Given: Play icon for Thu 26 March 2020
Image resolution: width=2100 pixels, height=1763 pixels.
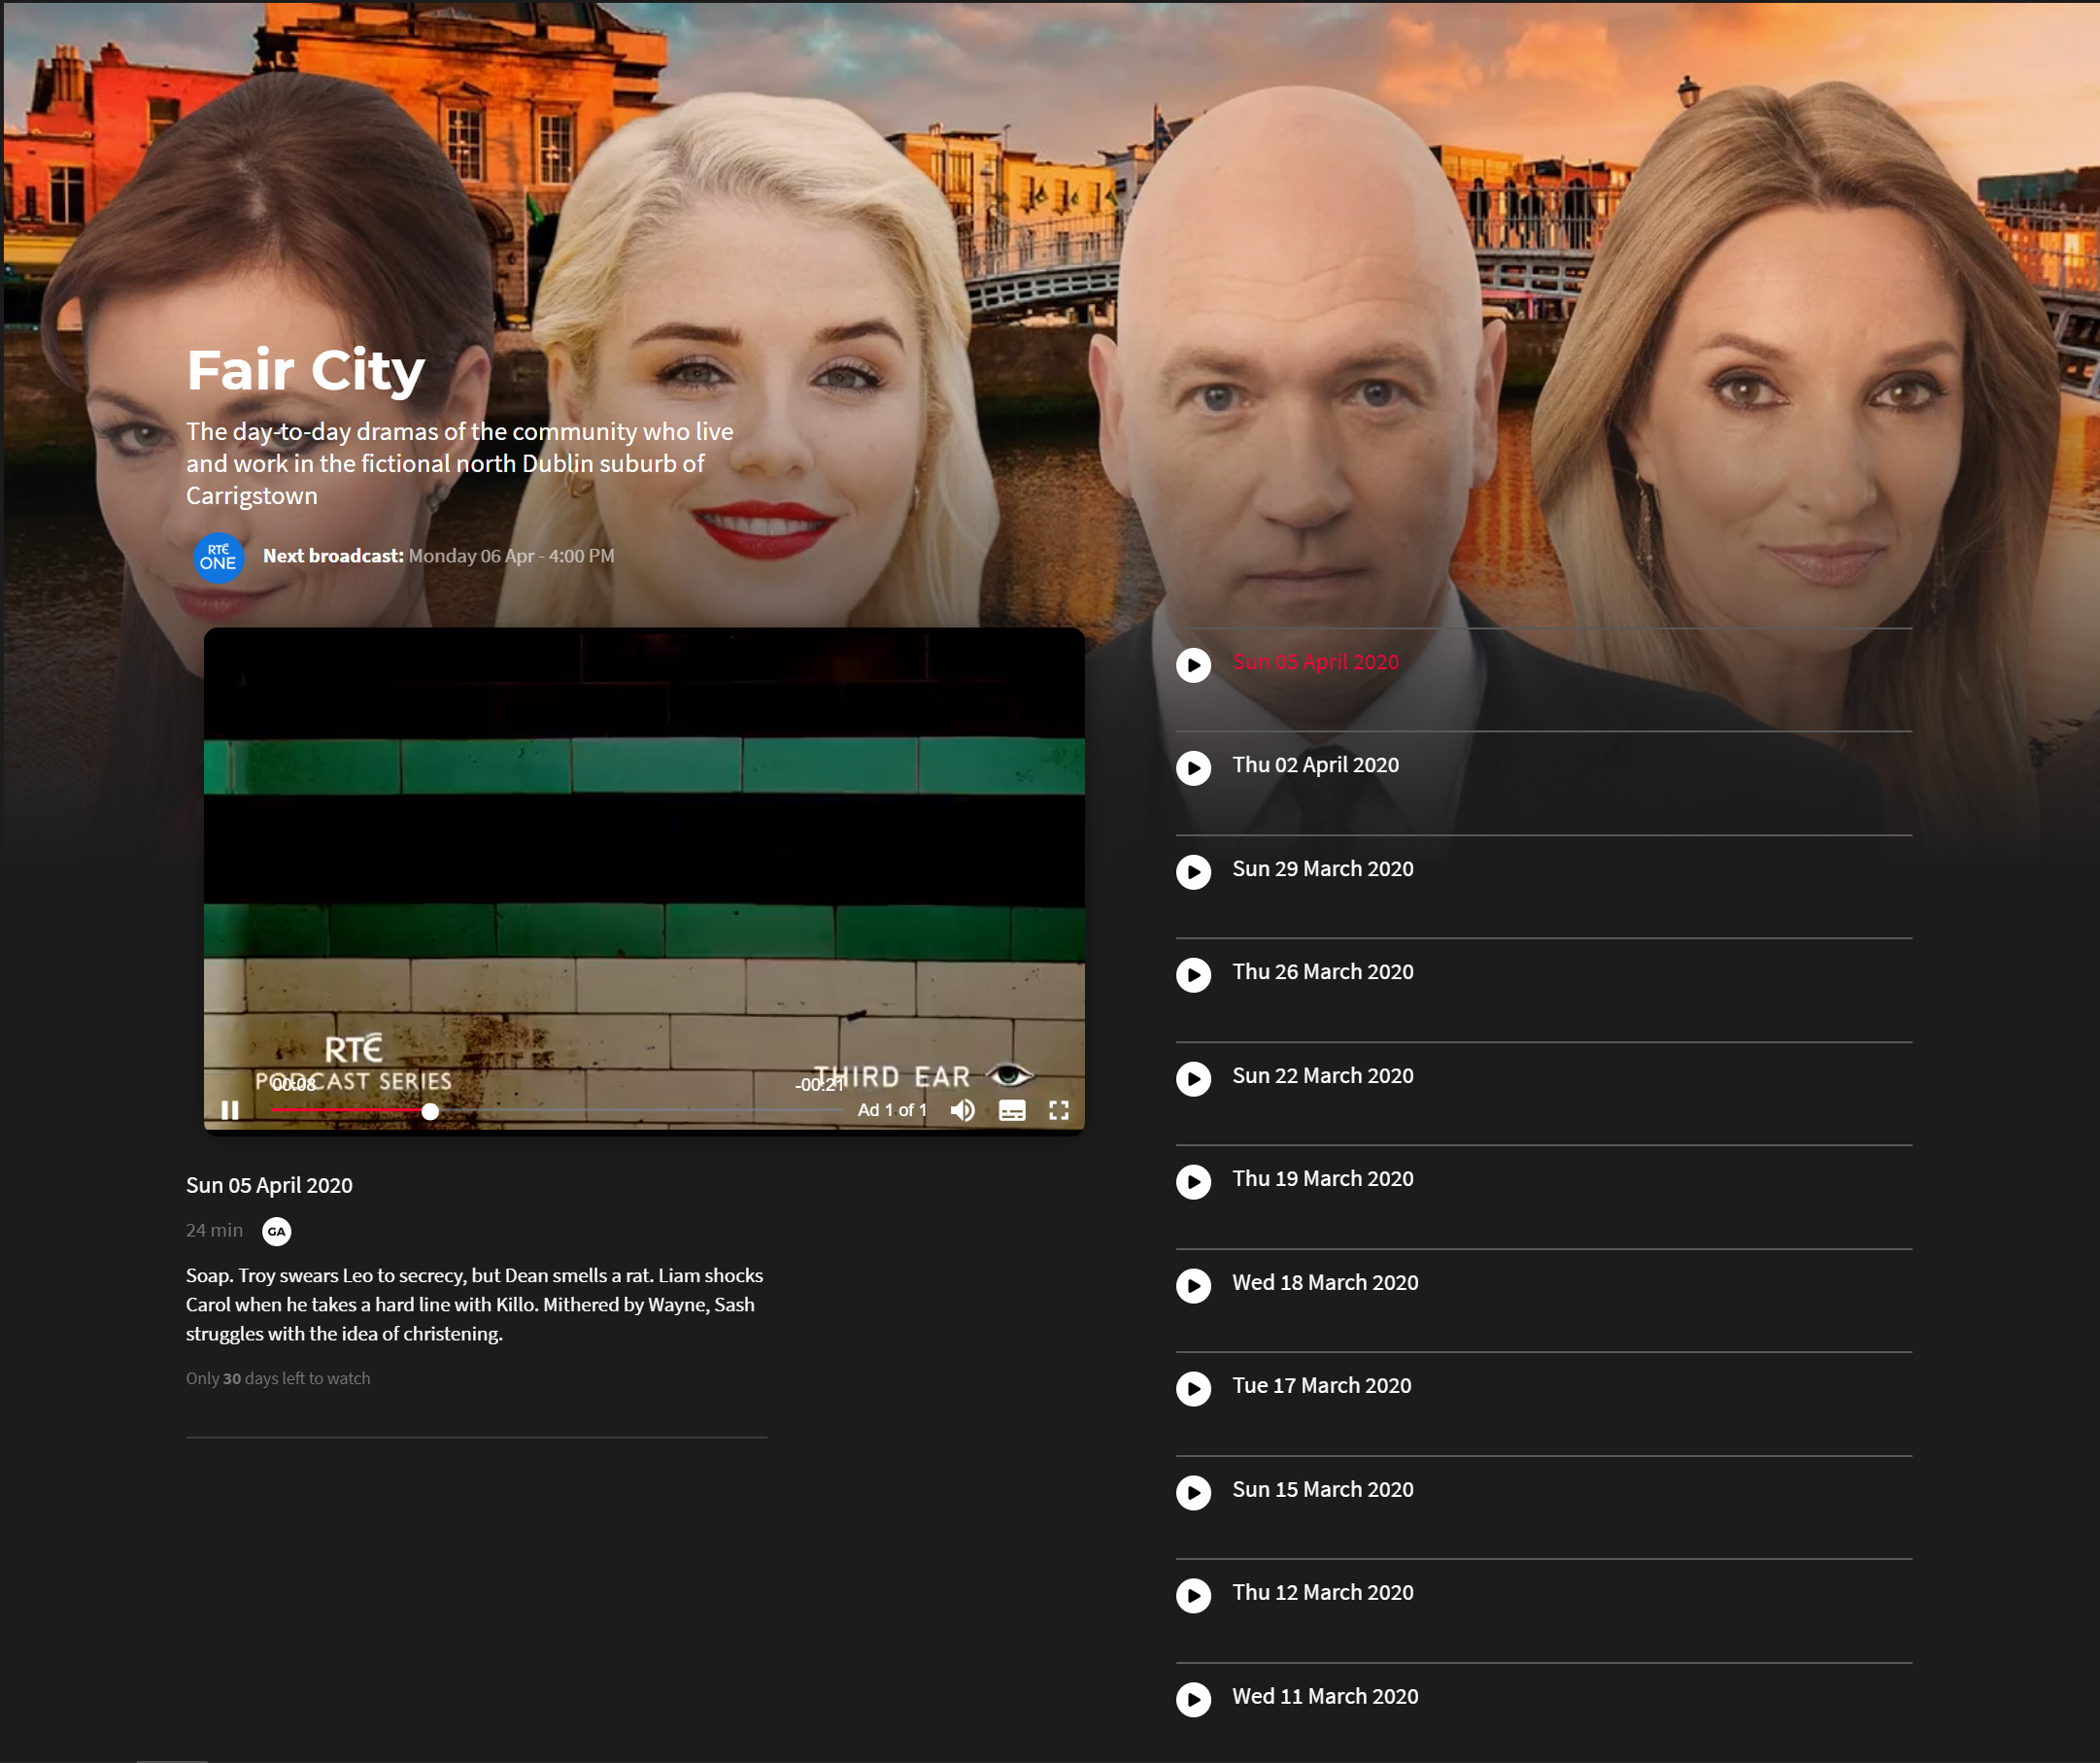Looking at the screenshot, I should point(1193,975).
